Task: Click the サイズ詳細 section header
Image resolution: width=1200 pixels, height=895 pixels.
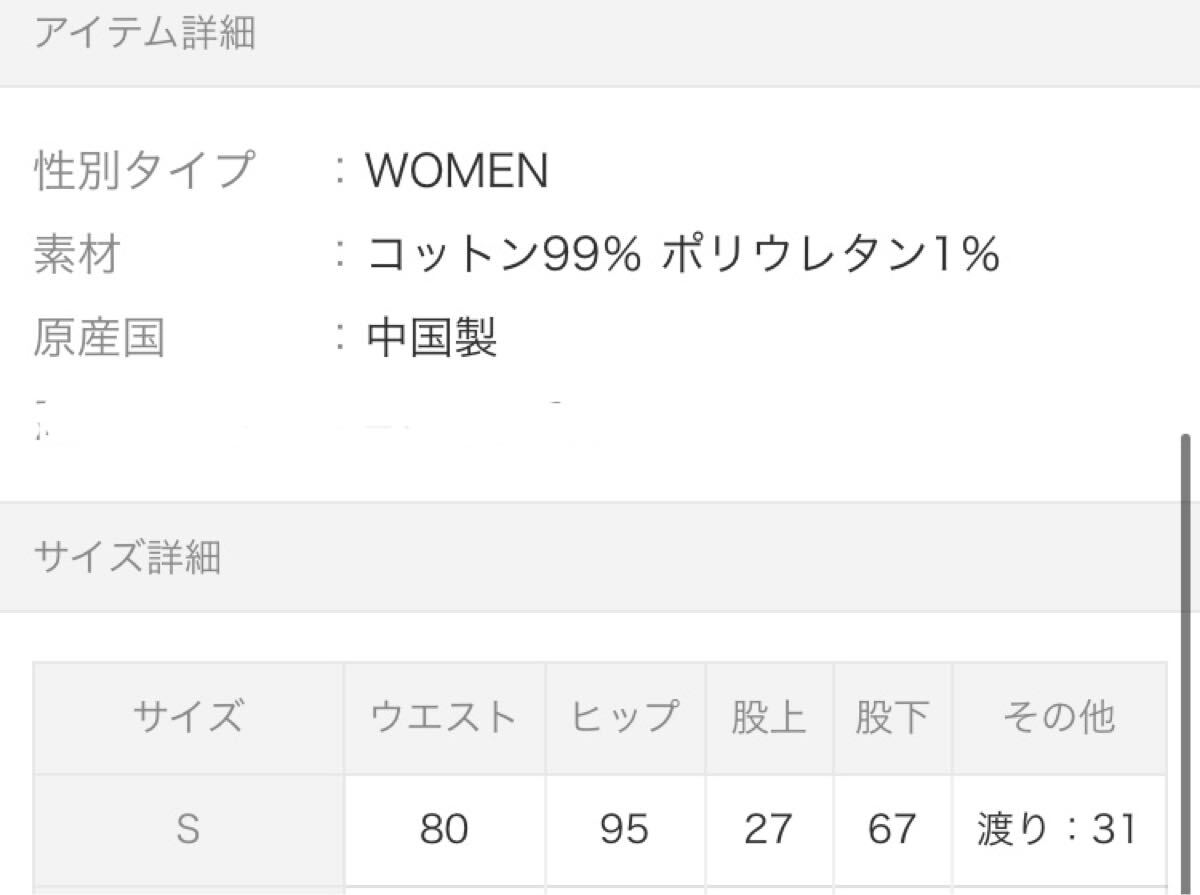Action: click(x=127, y=557)
